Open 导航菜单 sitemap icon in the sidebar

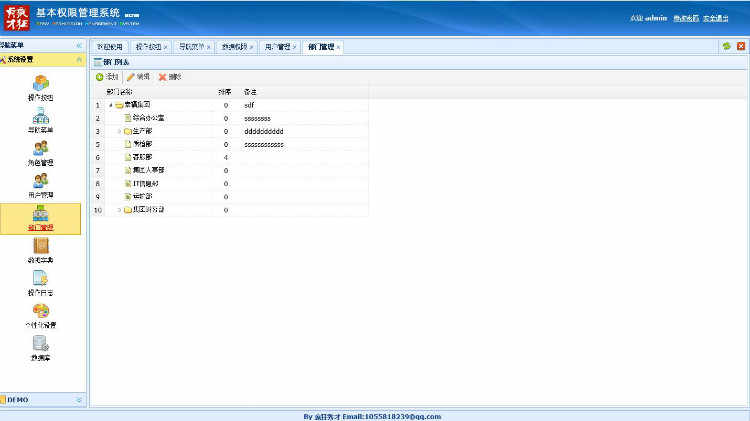tap(41, 115)
